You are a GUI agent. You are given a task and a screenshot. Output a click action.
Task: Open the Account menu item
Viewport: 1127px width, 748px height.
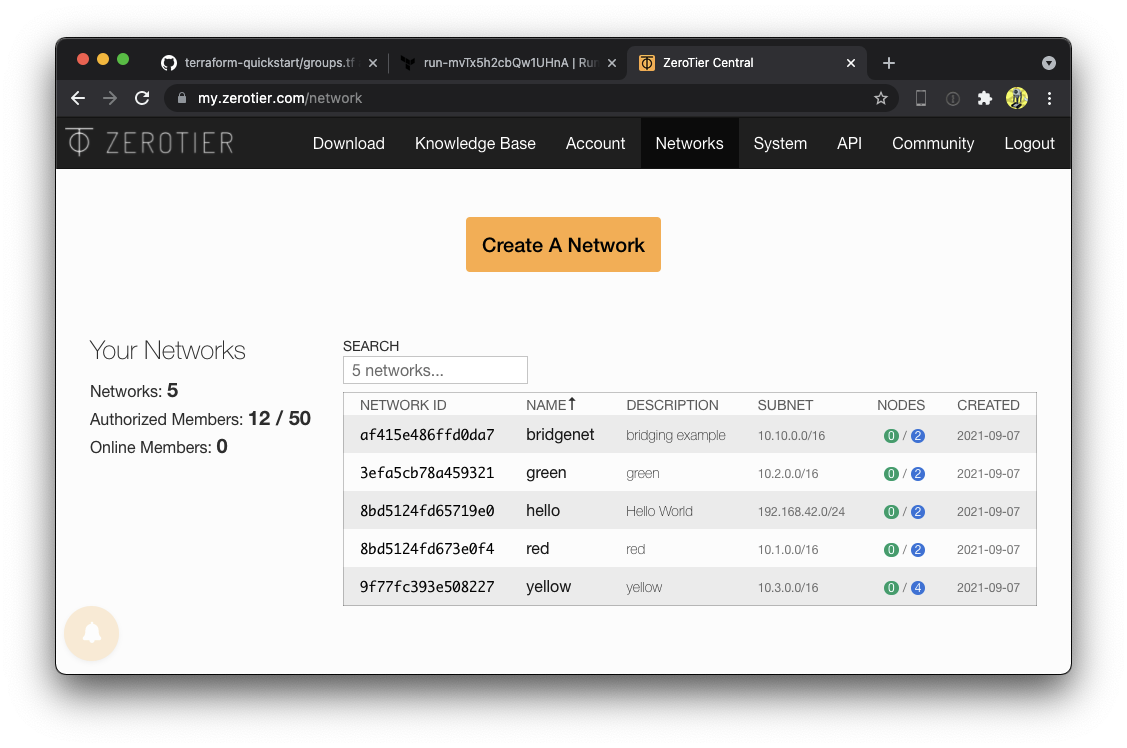[595, 144]
